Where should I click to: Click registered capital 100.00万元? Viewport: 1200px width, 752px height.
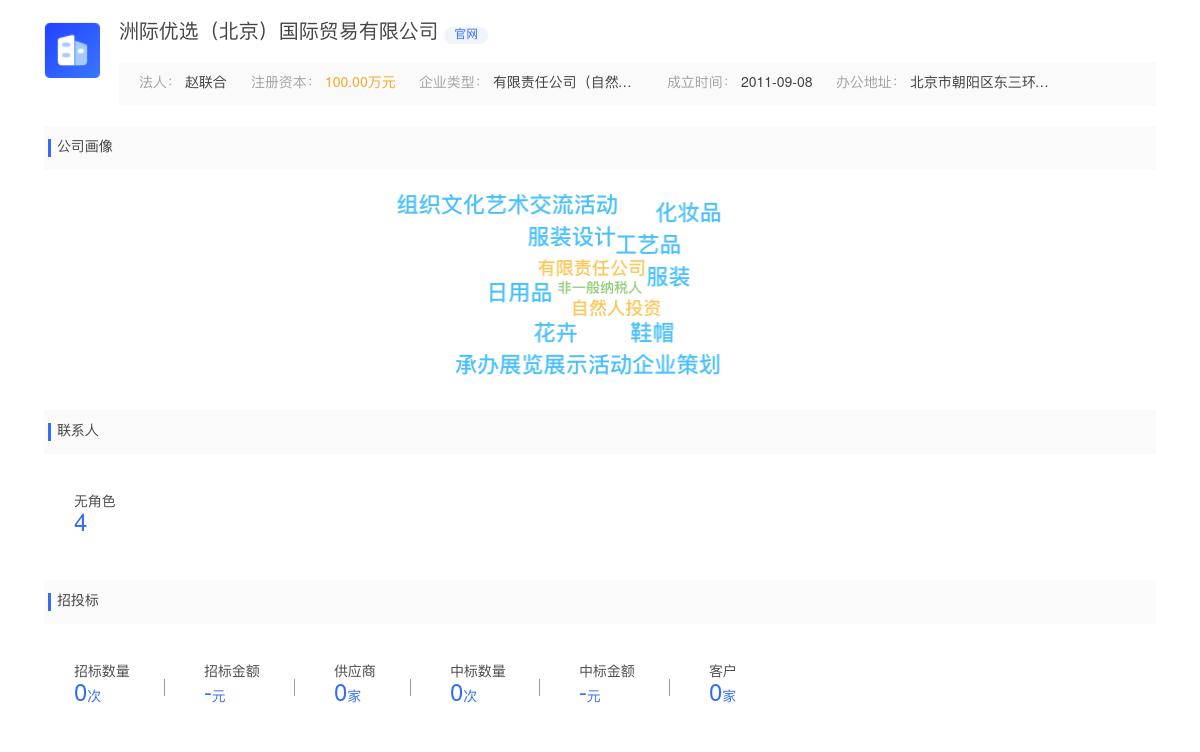point(359,83)
